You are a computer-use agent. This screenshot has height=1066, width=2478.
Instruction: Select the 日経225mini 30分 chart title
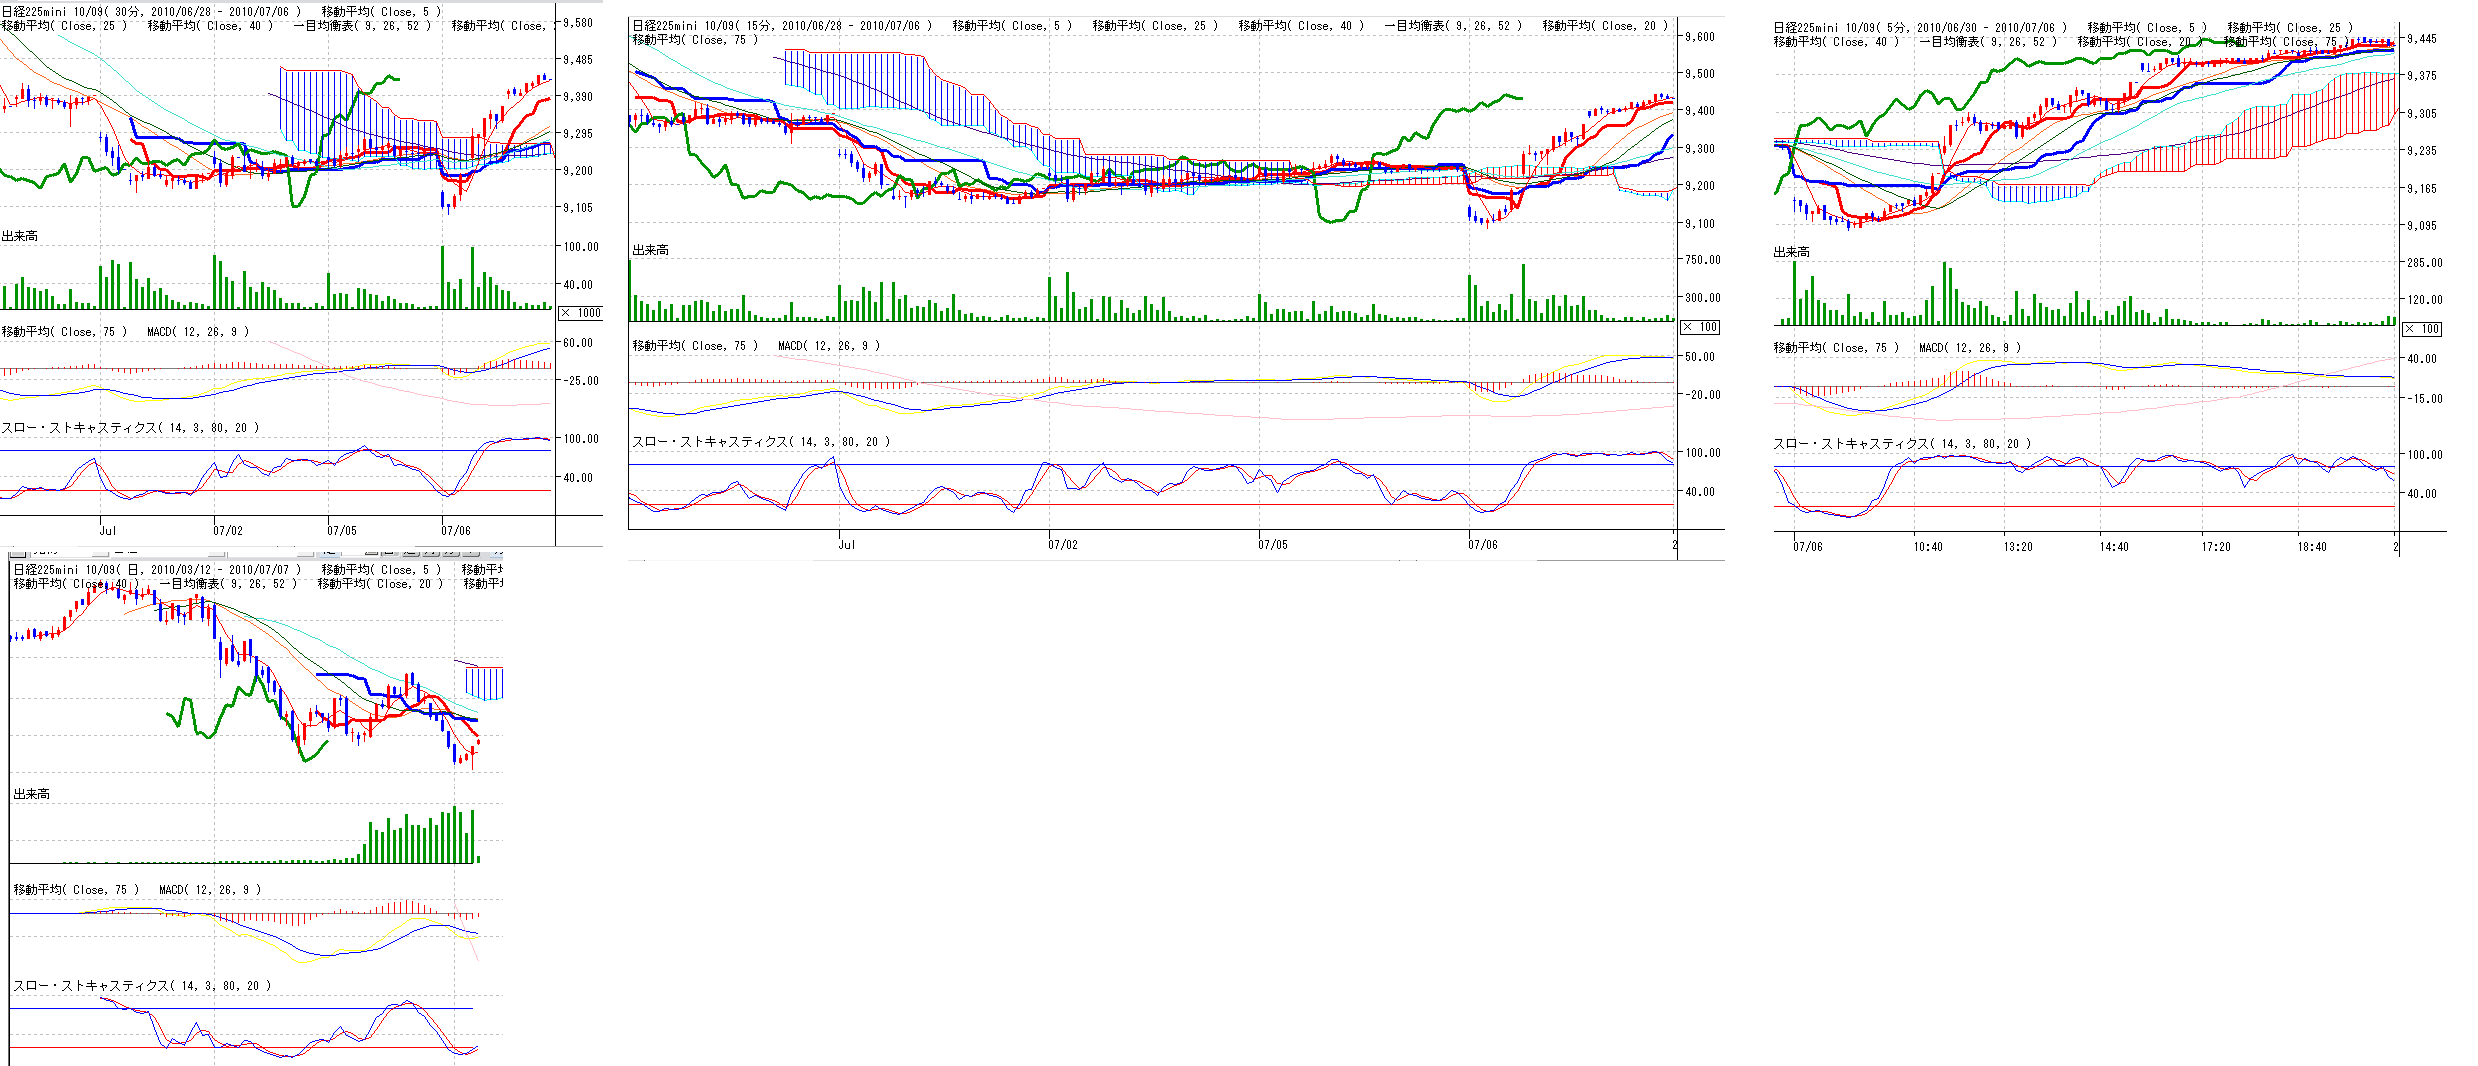[x=150, y=12]
